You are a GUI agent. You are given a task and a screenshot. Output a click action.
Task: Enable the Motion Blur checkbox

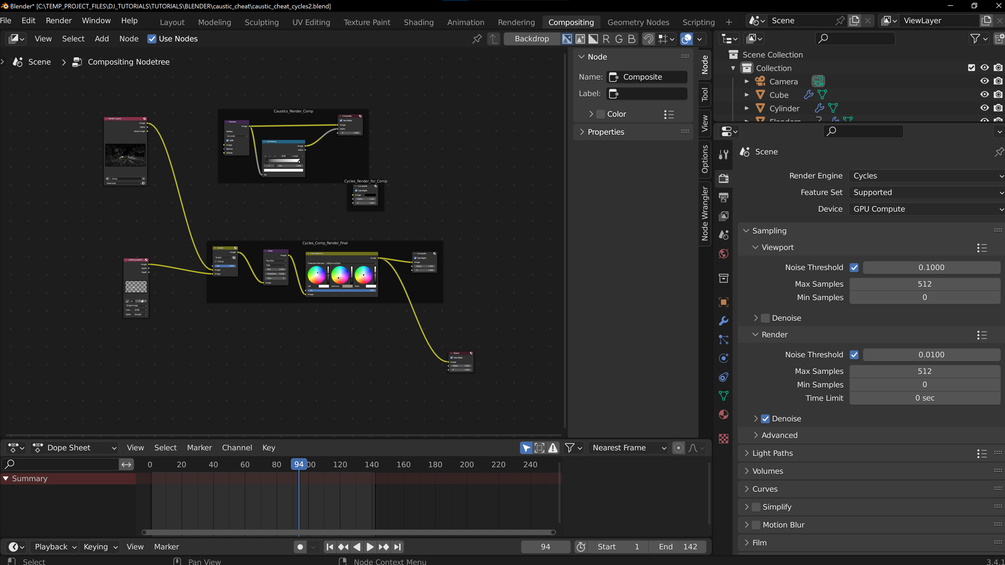756,525
